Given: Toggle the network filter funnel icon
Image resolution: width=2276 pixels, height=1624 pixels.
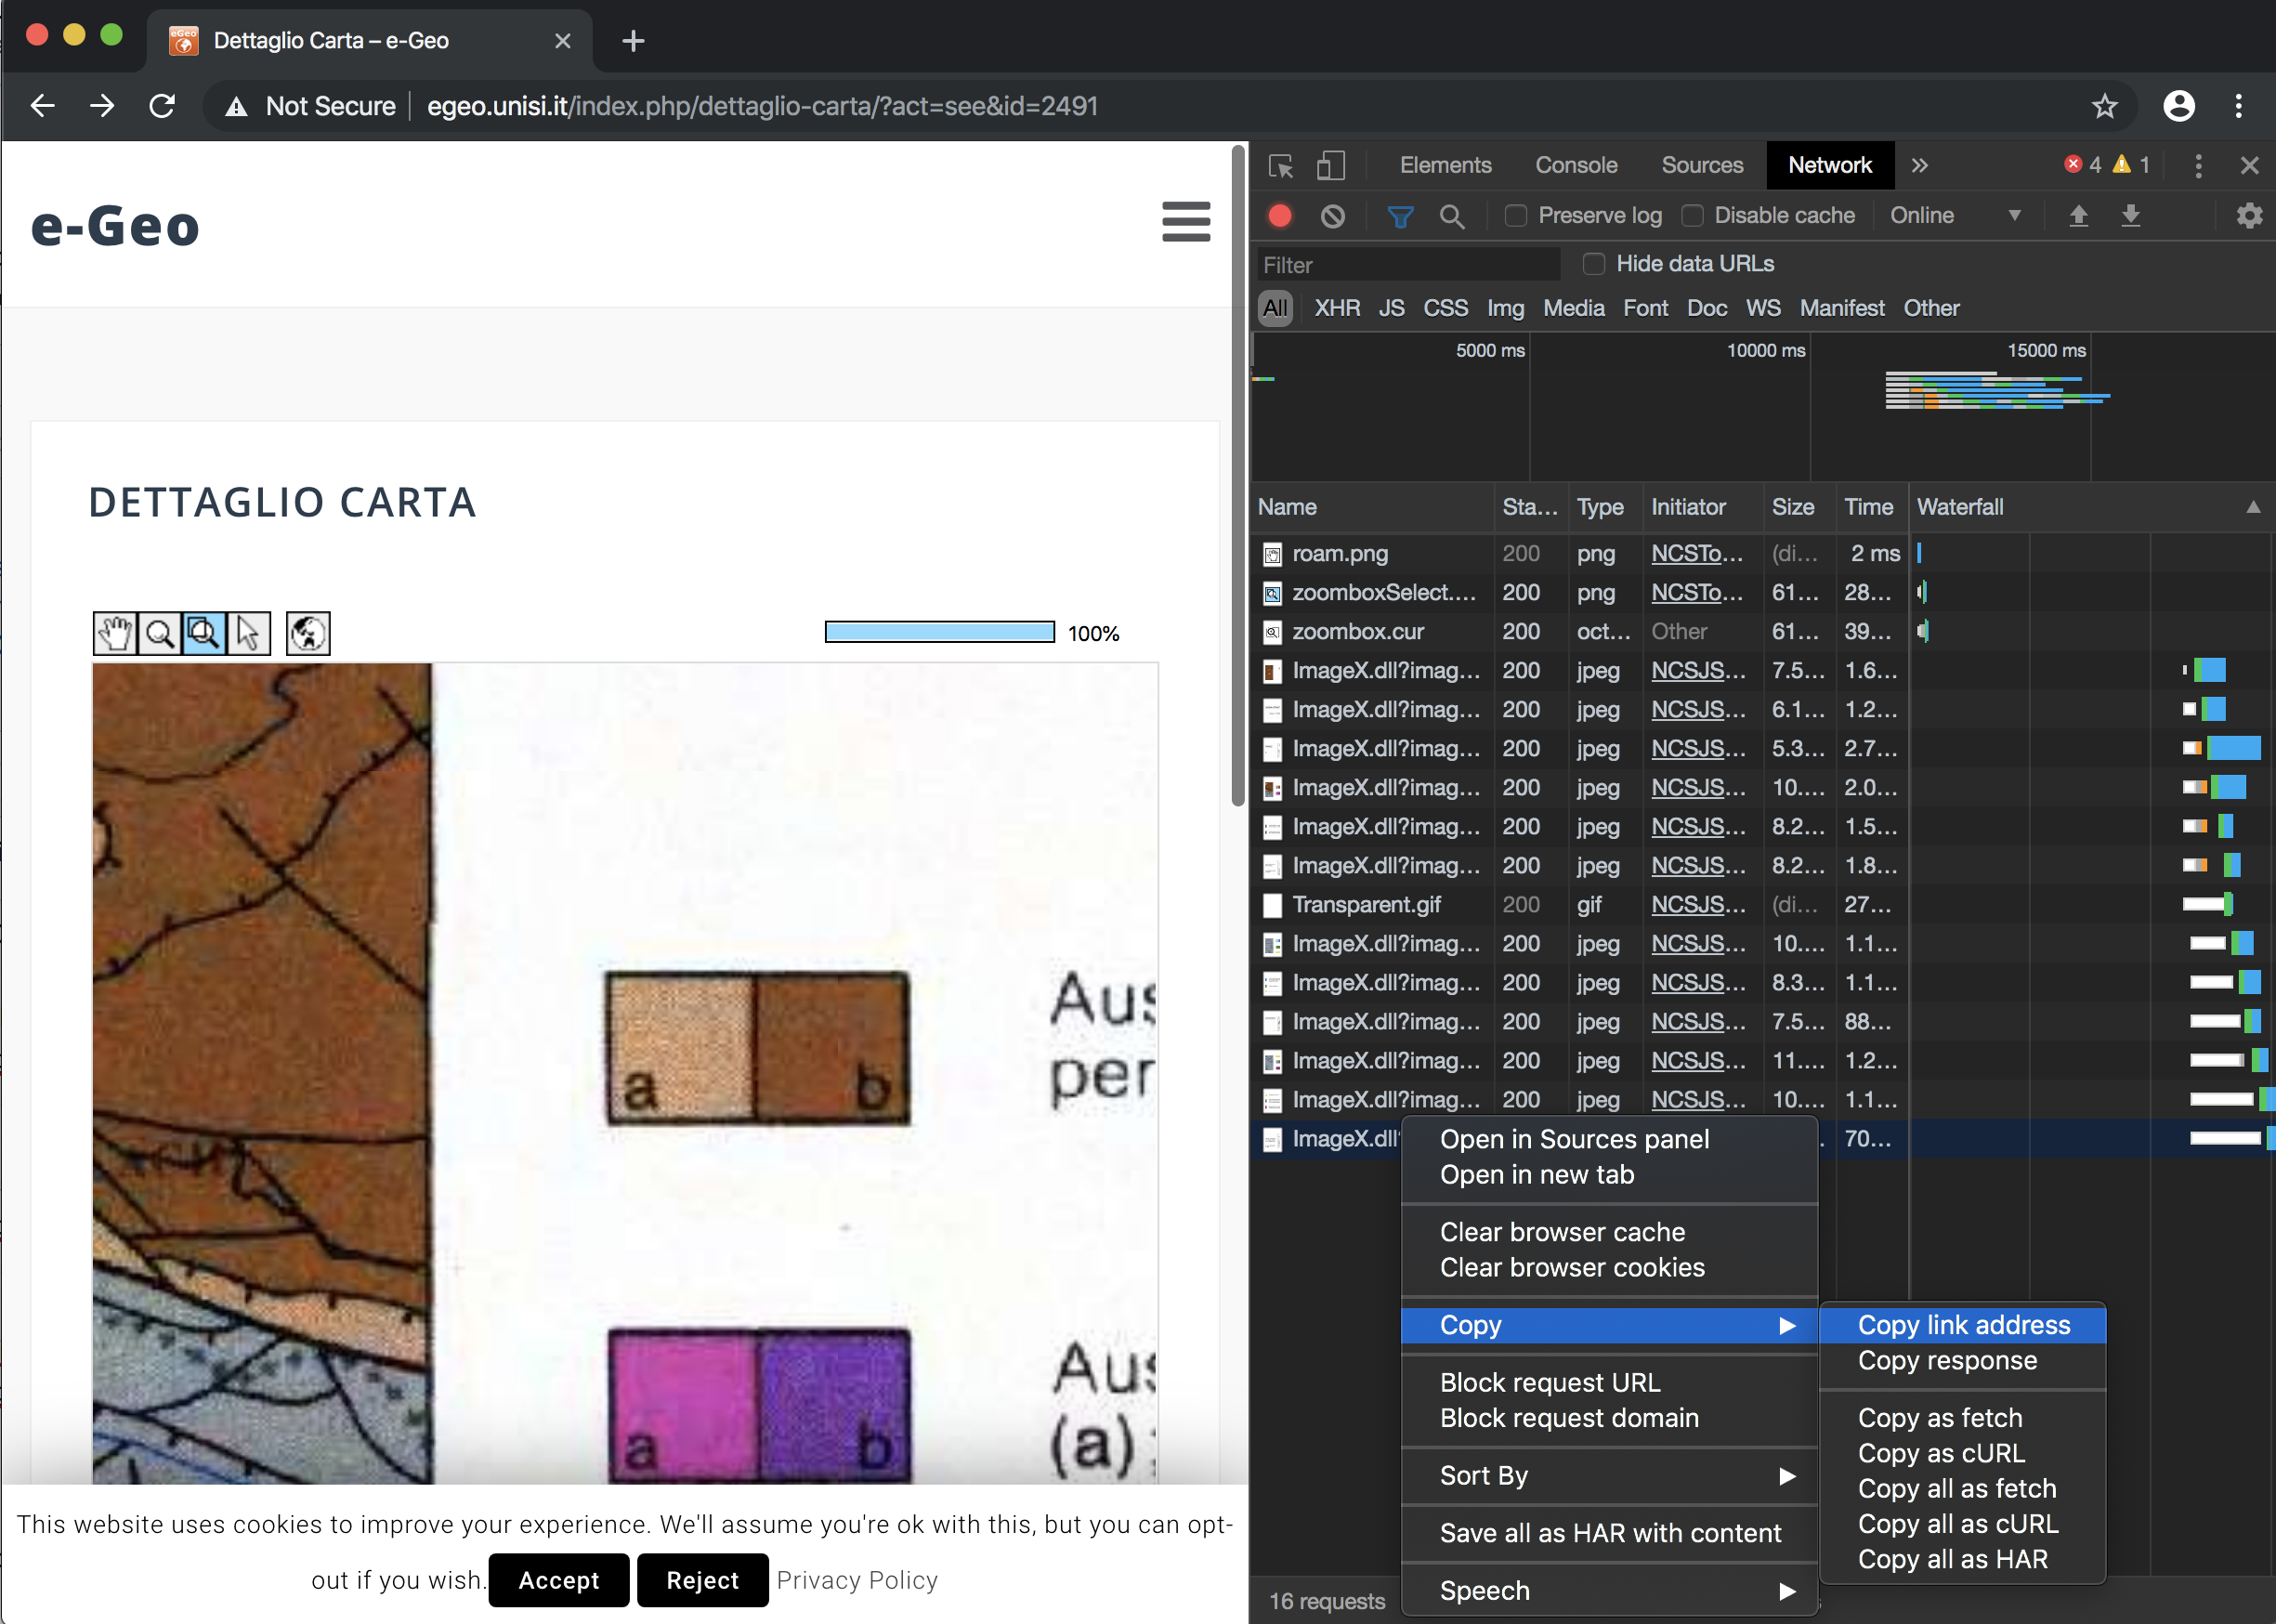Looking at the screenshot, I should (1400, 216).
